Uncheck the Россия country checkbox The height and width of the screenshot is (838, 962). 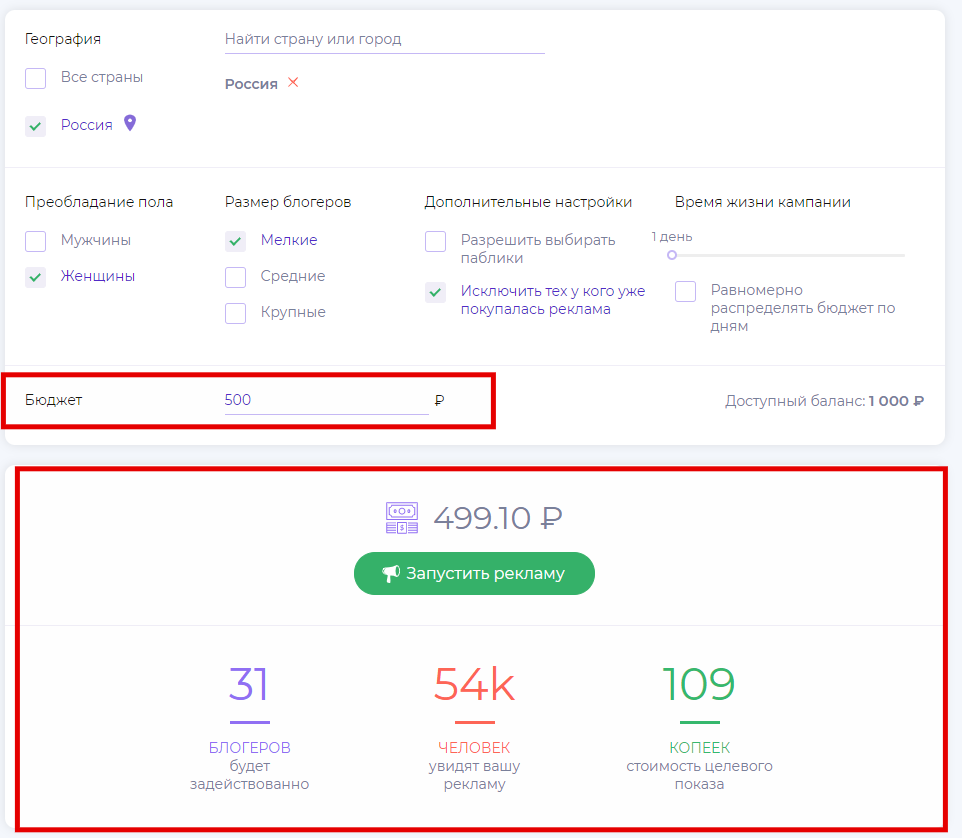click(36, 126)
